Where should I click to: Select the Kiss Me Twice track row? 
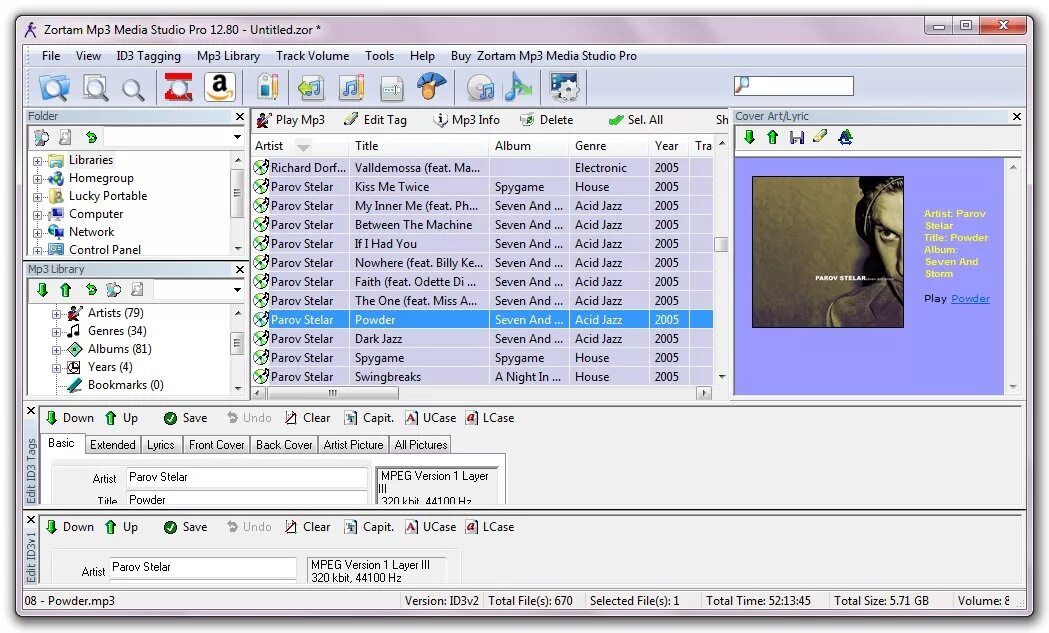[482, 187]
